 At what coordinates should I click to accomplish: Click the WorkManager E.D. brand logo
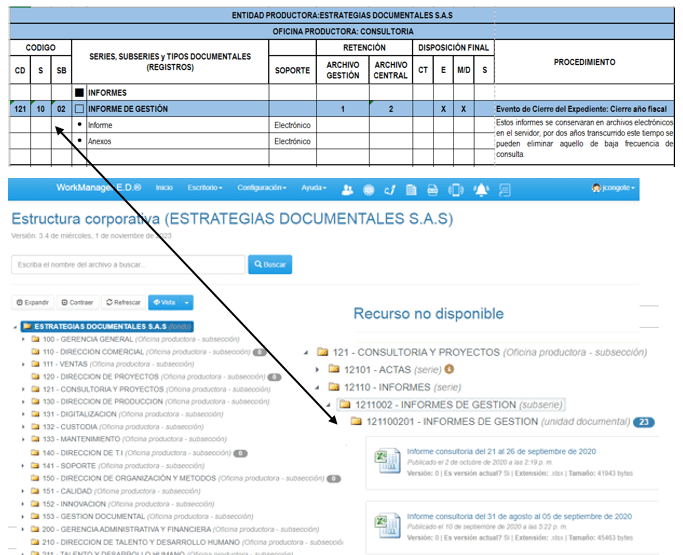[98, 188]
